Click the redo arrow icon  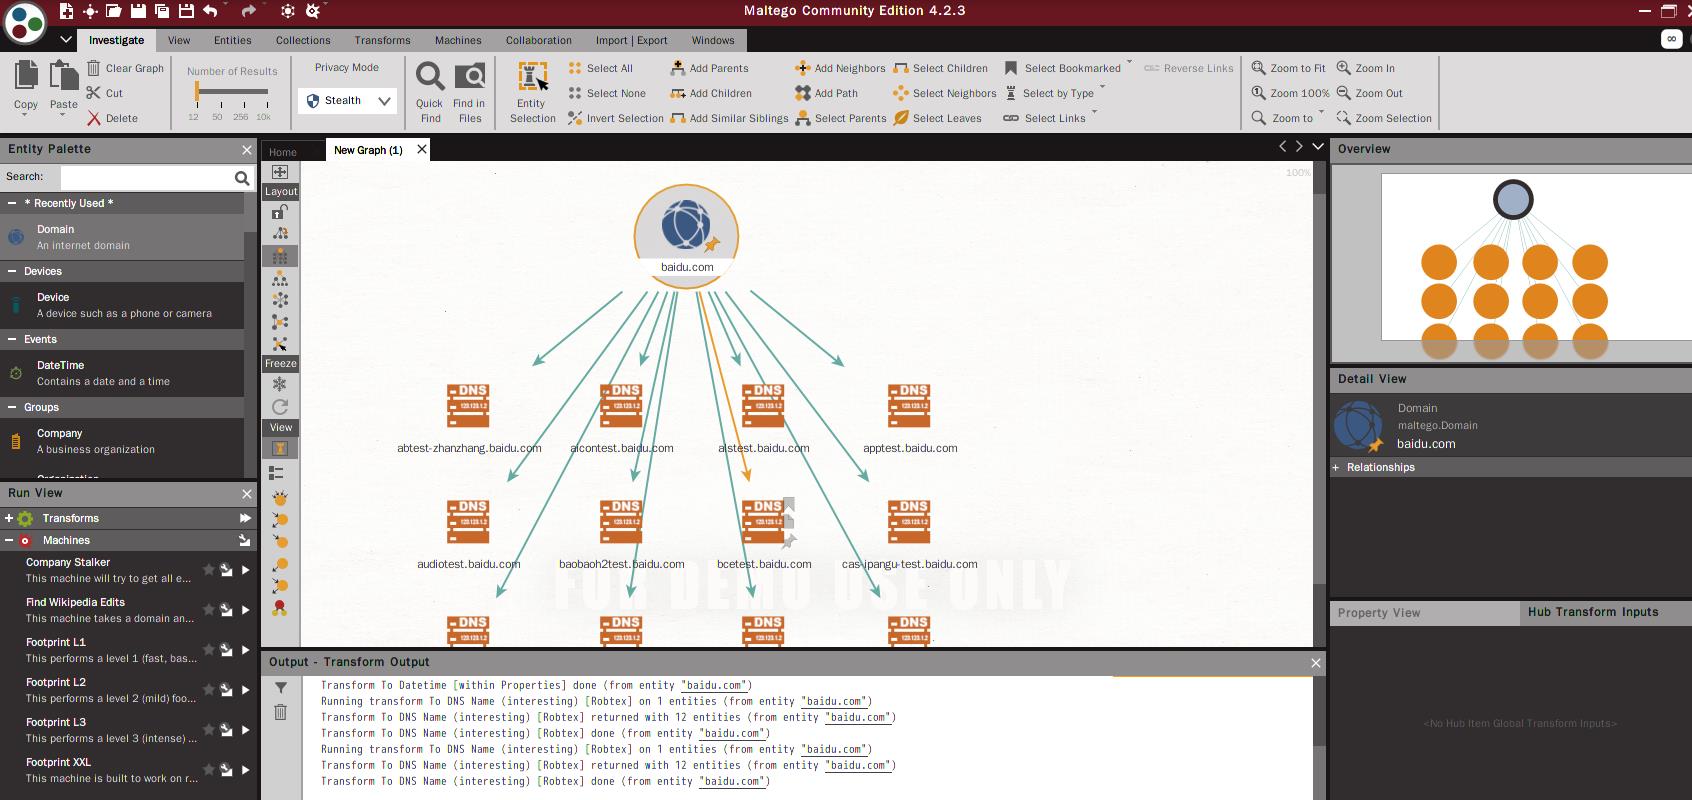click(x=248, y=11)
